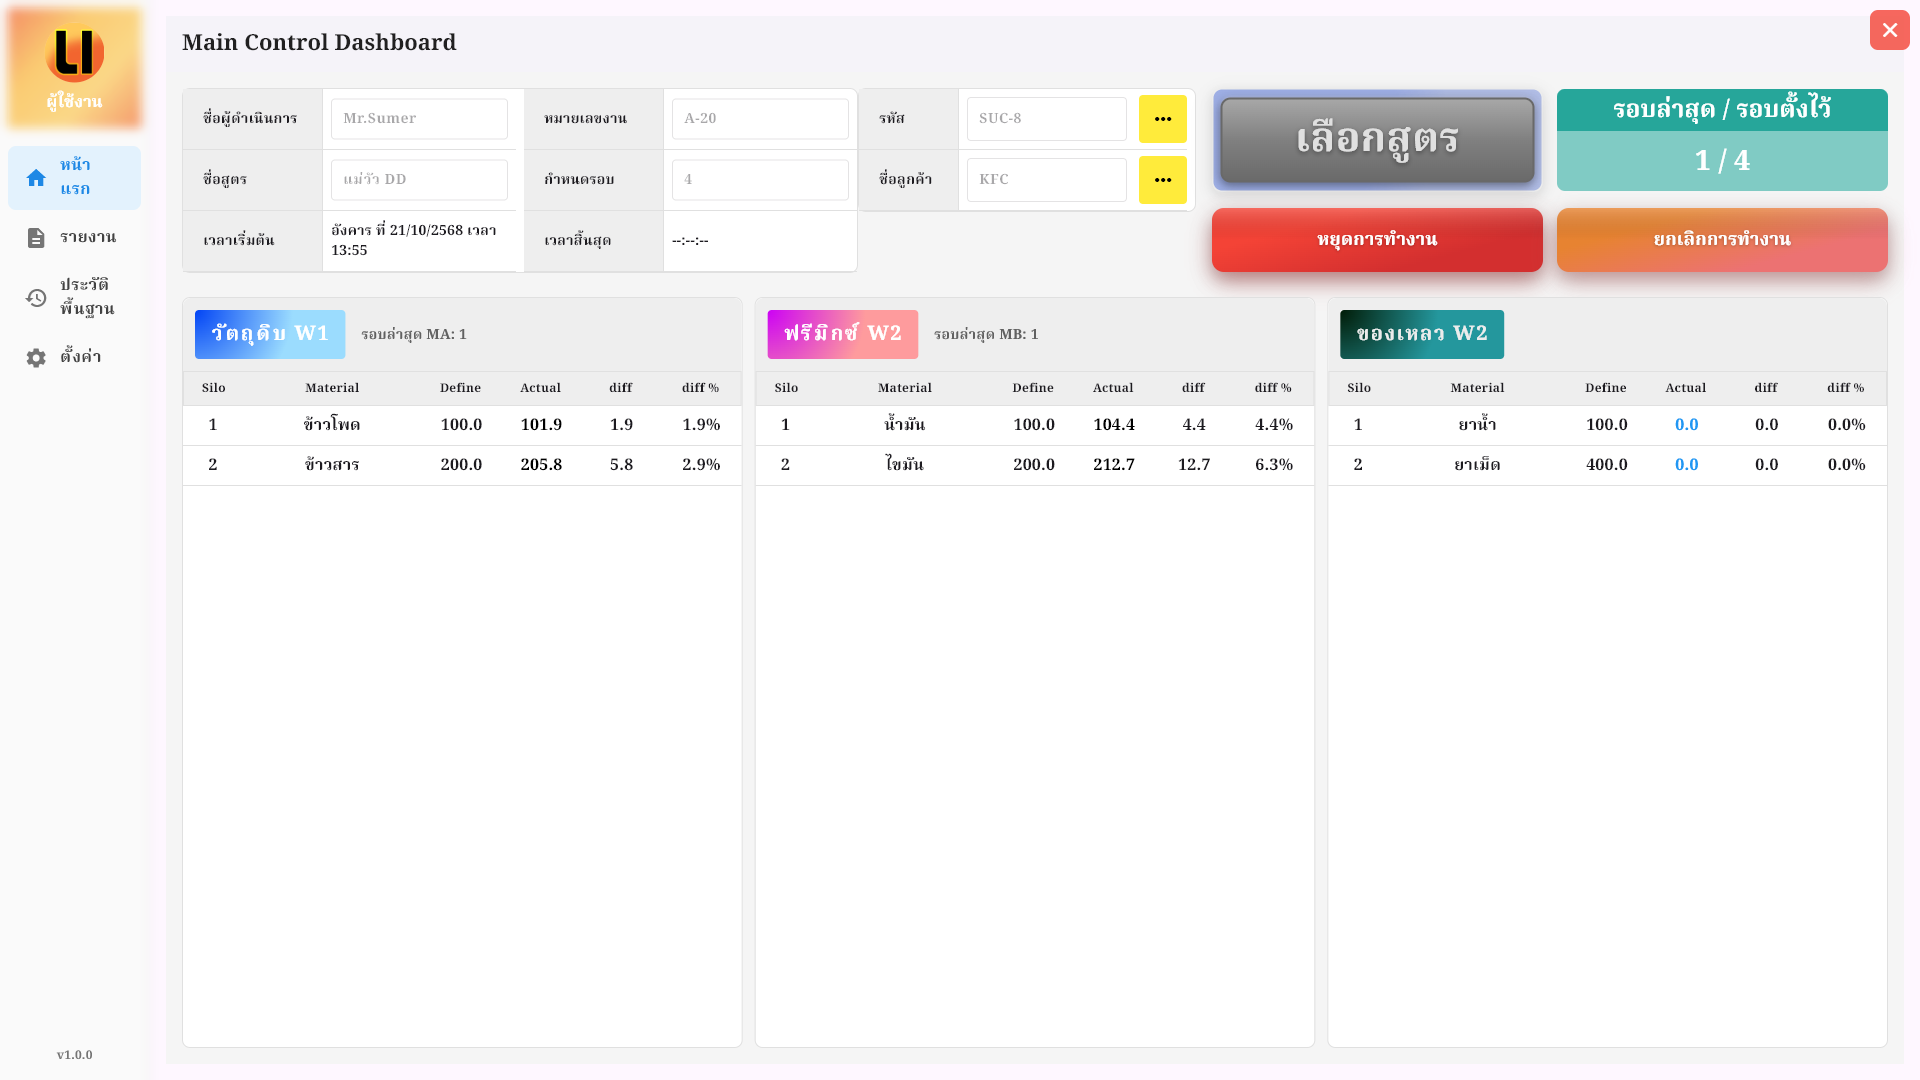This screenshot has height=1080, width=1920.
Task: Click the A-20 job number field
Action: pos(760,119)
